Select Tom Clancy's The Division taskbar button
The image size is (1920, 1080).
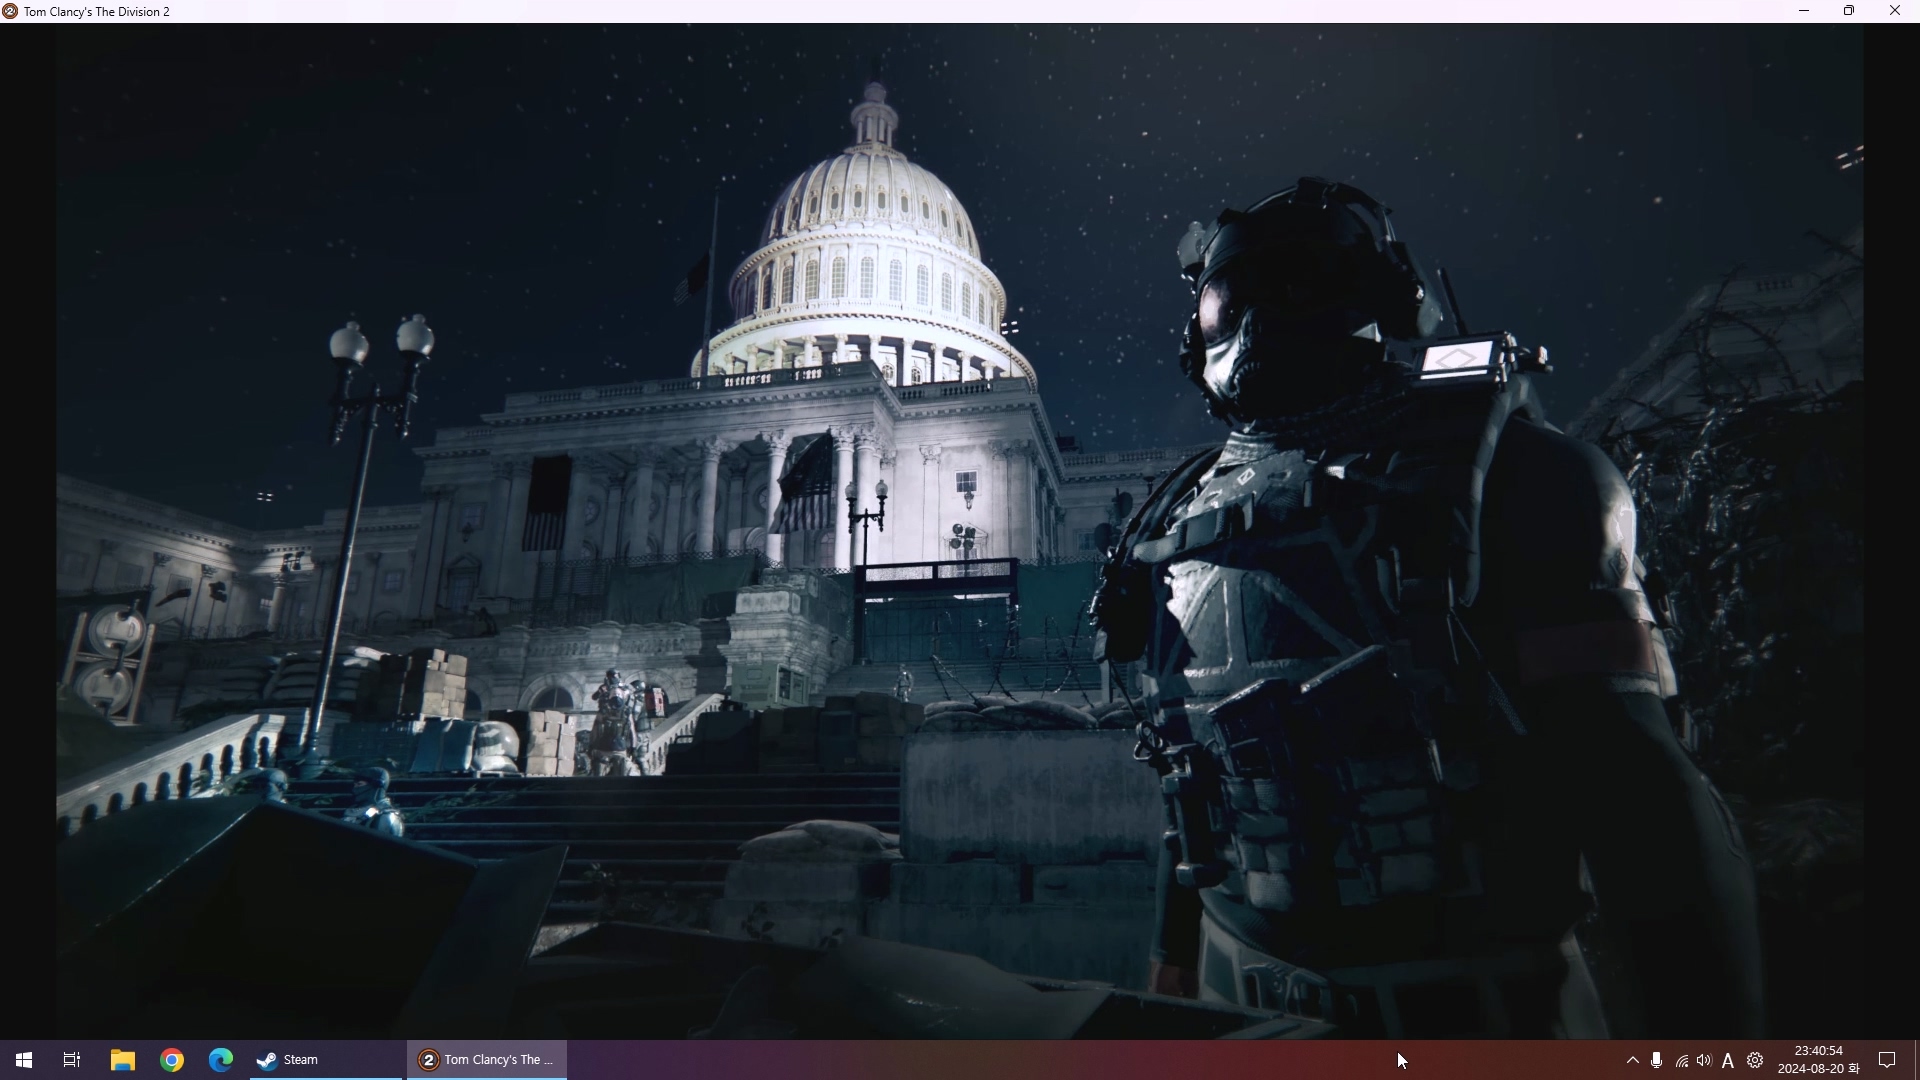pos(487,1060)
